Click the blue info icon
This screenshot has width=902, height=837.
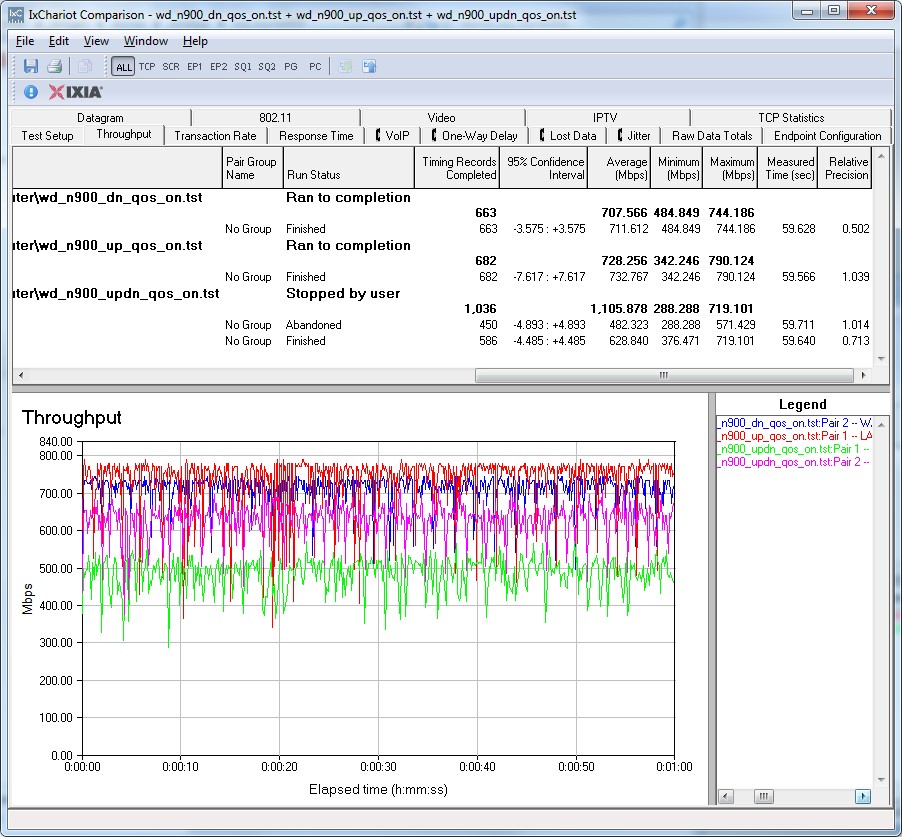(30, 92)
